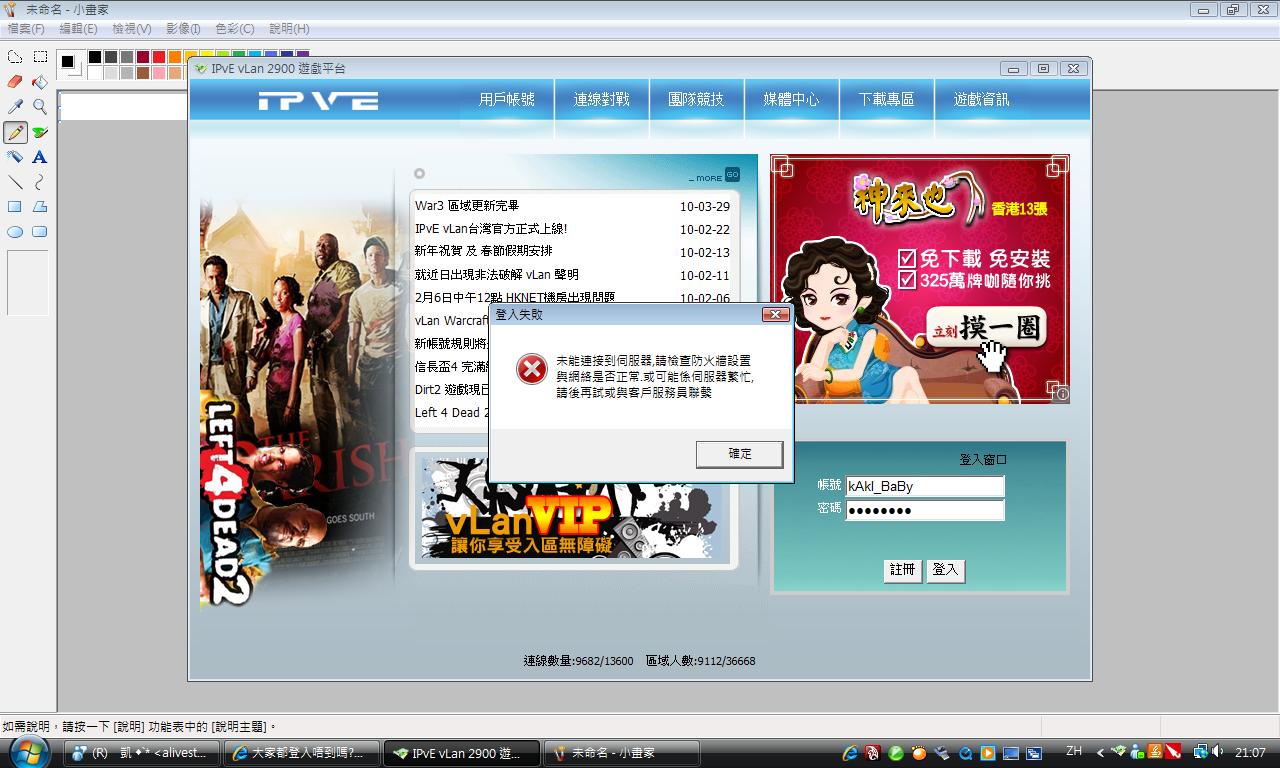Open the 影像(I) menu
The width and height of the screenshot is (1280, 768).
click(183, 29)
